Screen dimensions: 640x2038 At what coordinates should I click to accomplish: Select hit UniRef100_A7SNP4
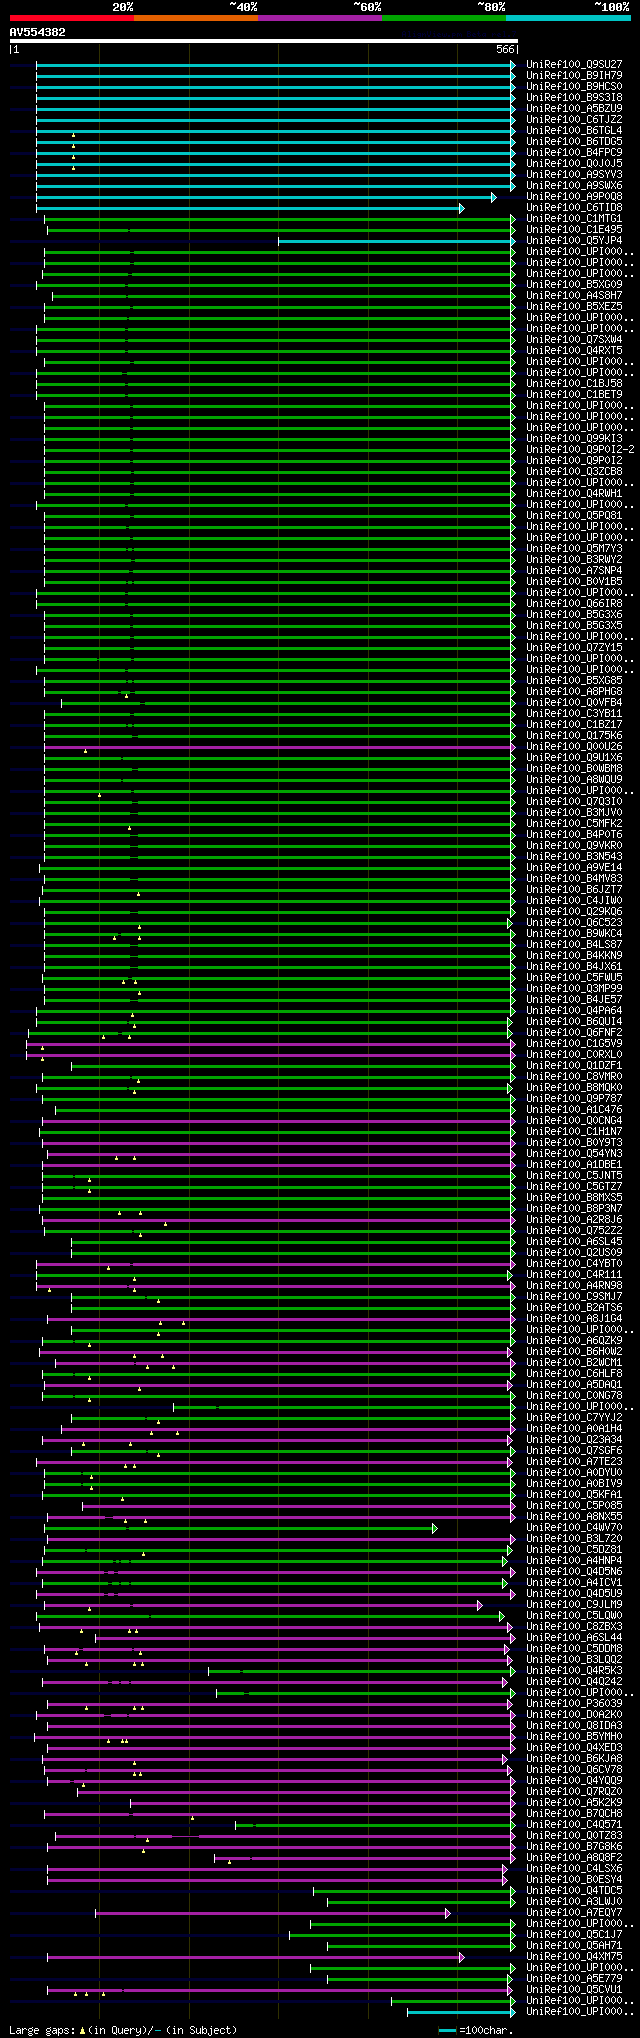pyautogui.click(x=574, y=570)
